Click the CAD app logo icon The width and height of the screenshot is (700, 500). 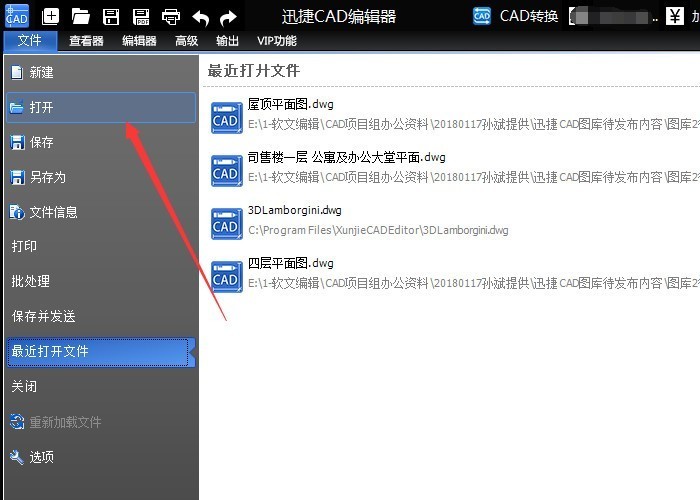(x=17, y=16)
